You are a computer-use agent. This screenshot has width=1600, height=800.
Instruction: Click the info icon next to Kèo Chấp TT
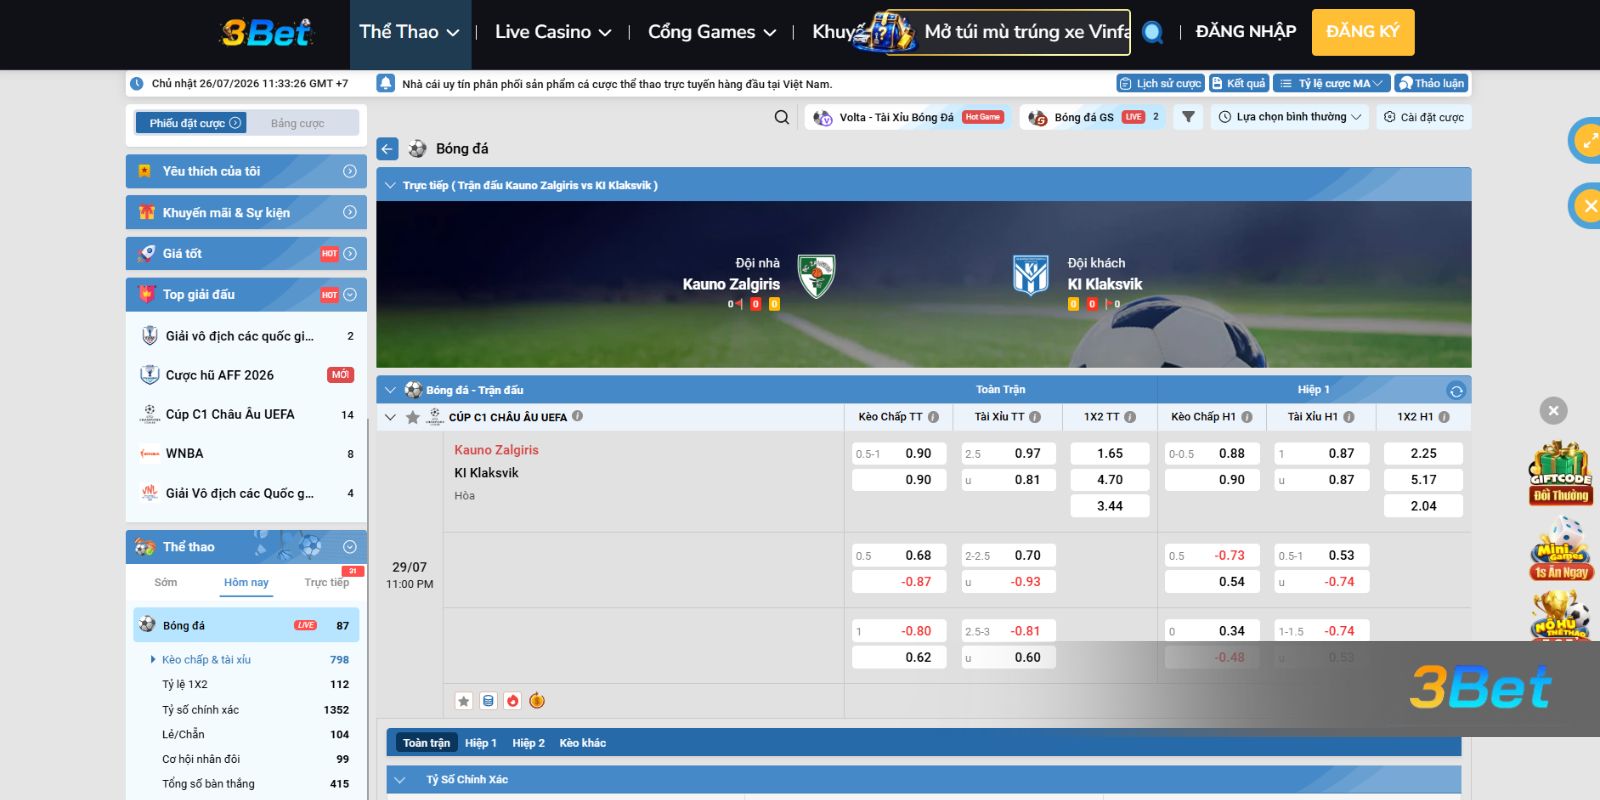[x=933, y=417]
